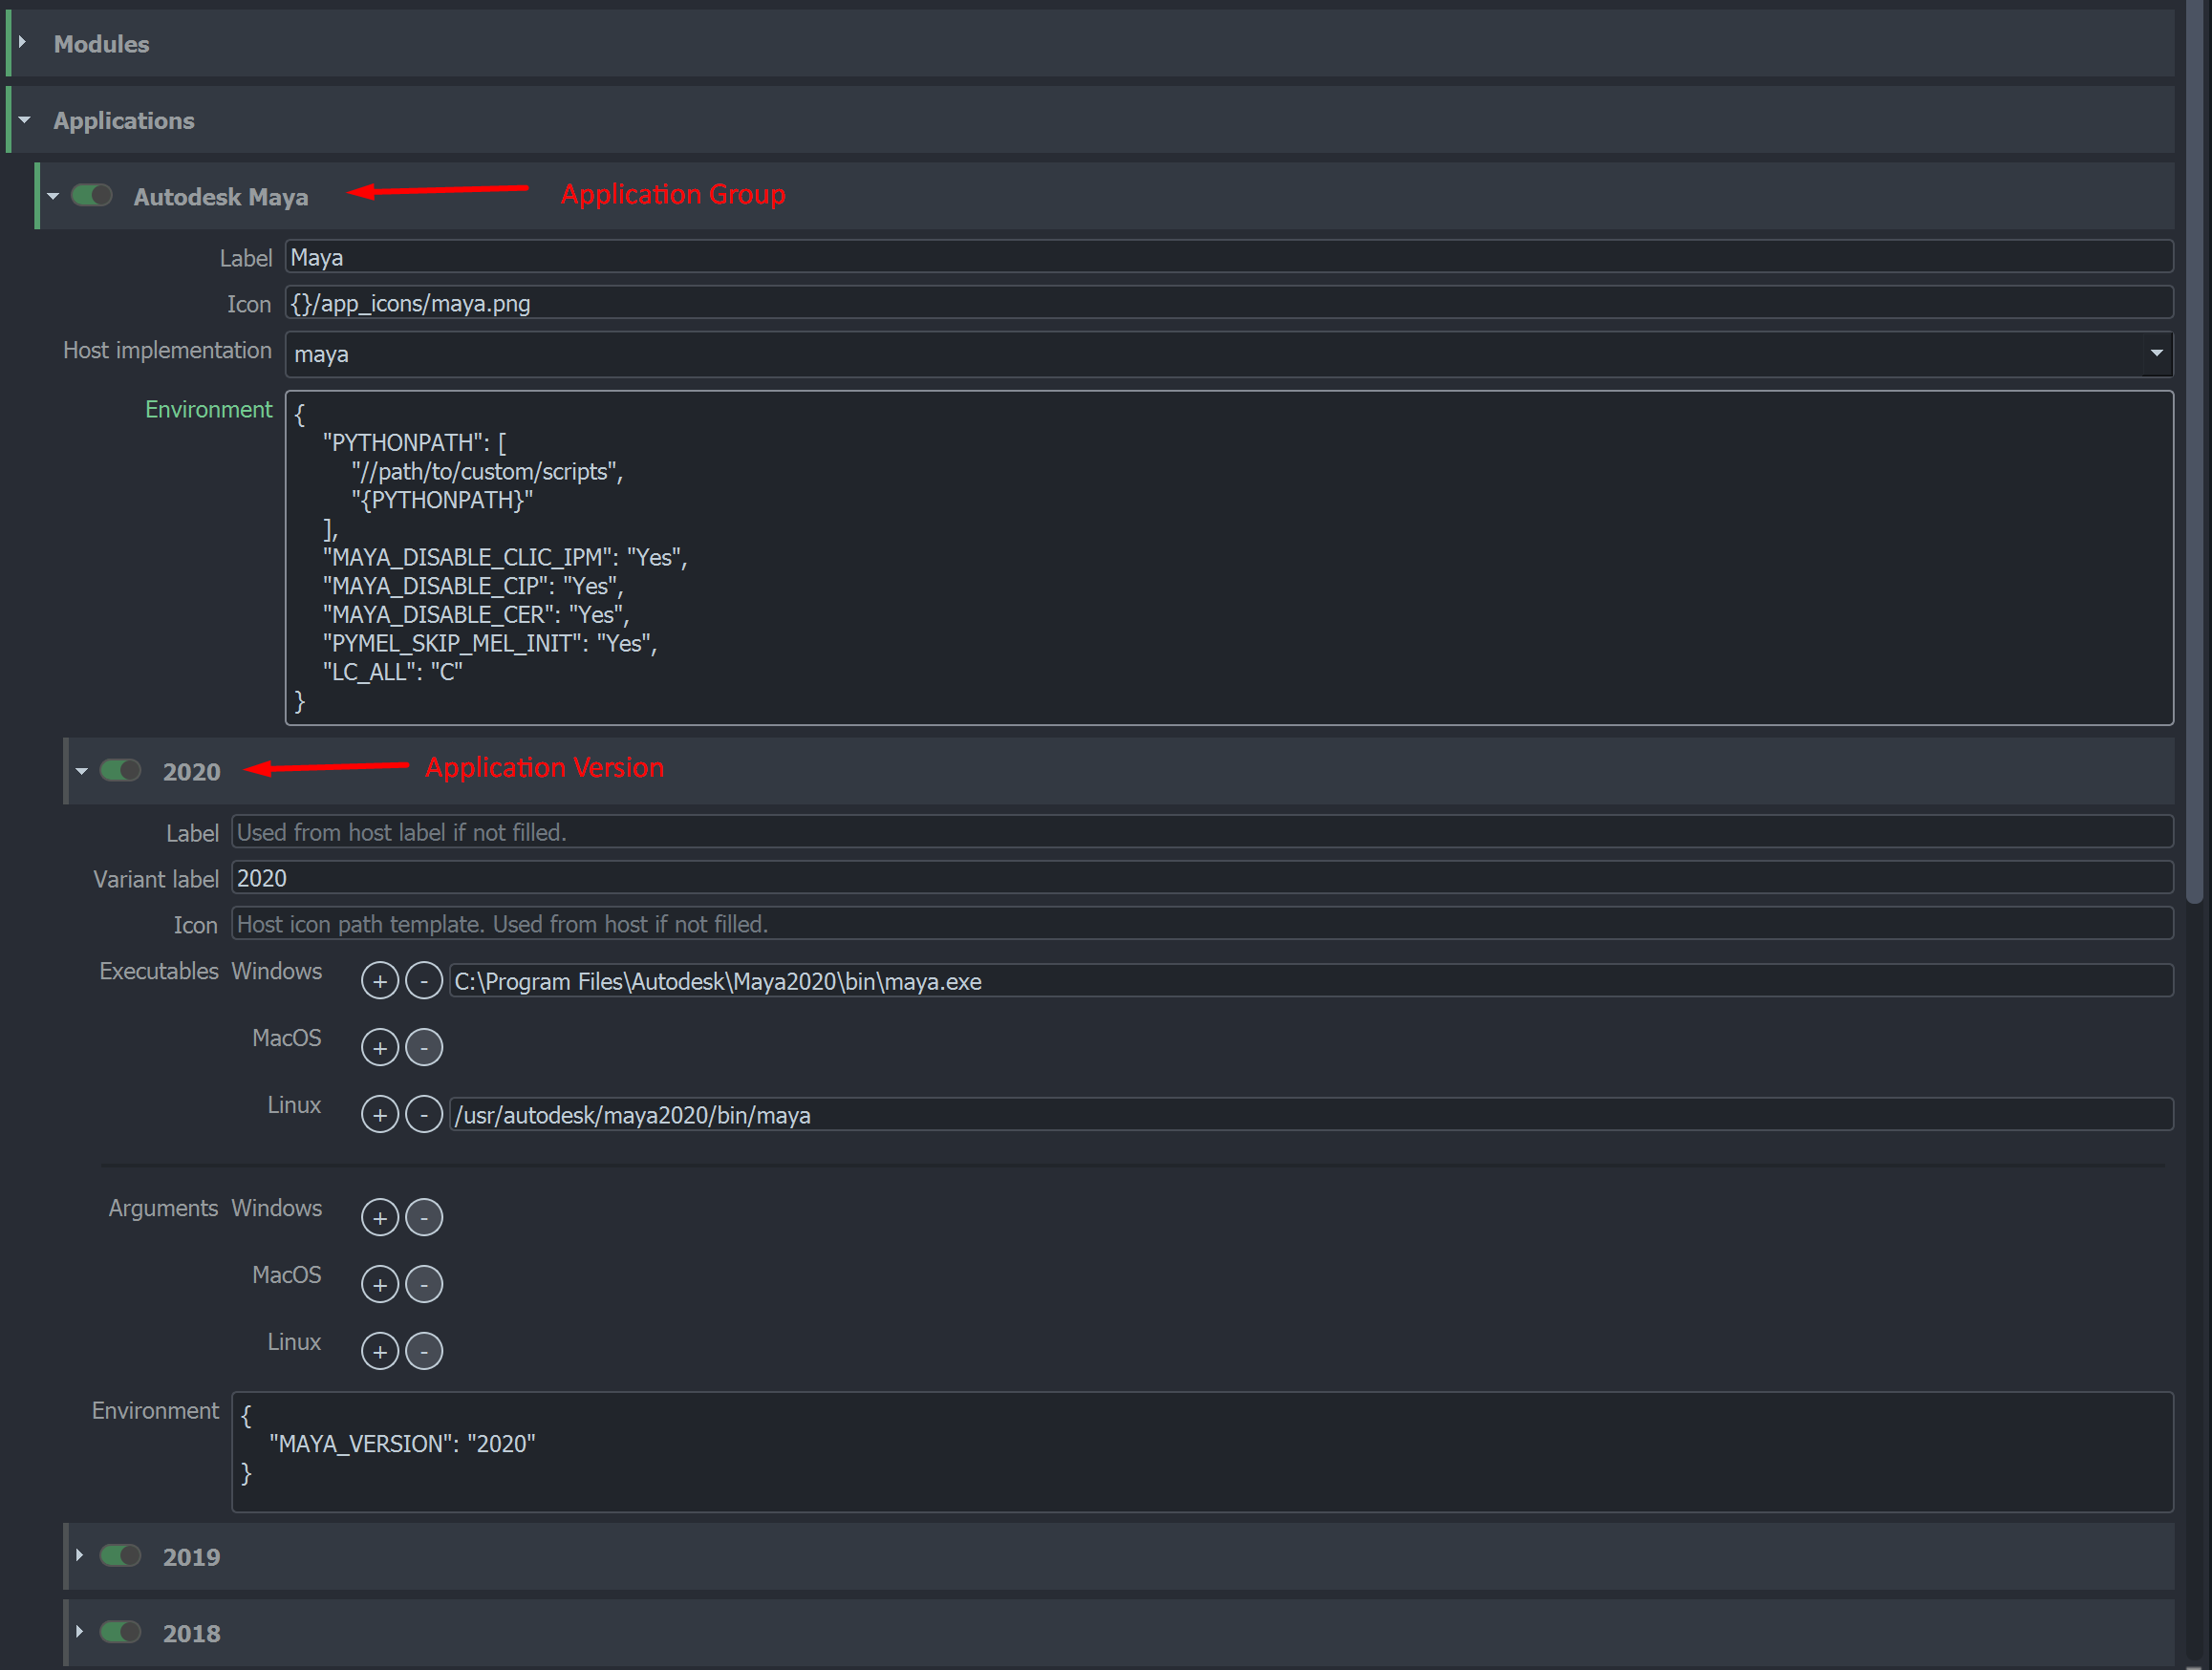The image size is (2212, 1670).
Task: Add a Windows executable entry
Action: pyautogui.click(x=379, y=981)
